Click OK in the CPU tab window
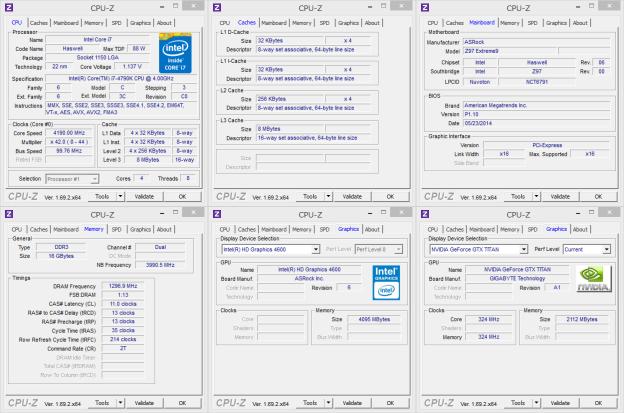Screen dimensions: 624x413 tap(182, 197)
